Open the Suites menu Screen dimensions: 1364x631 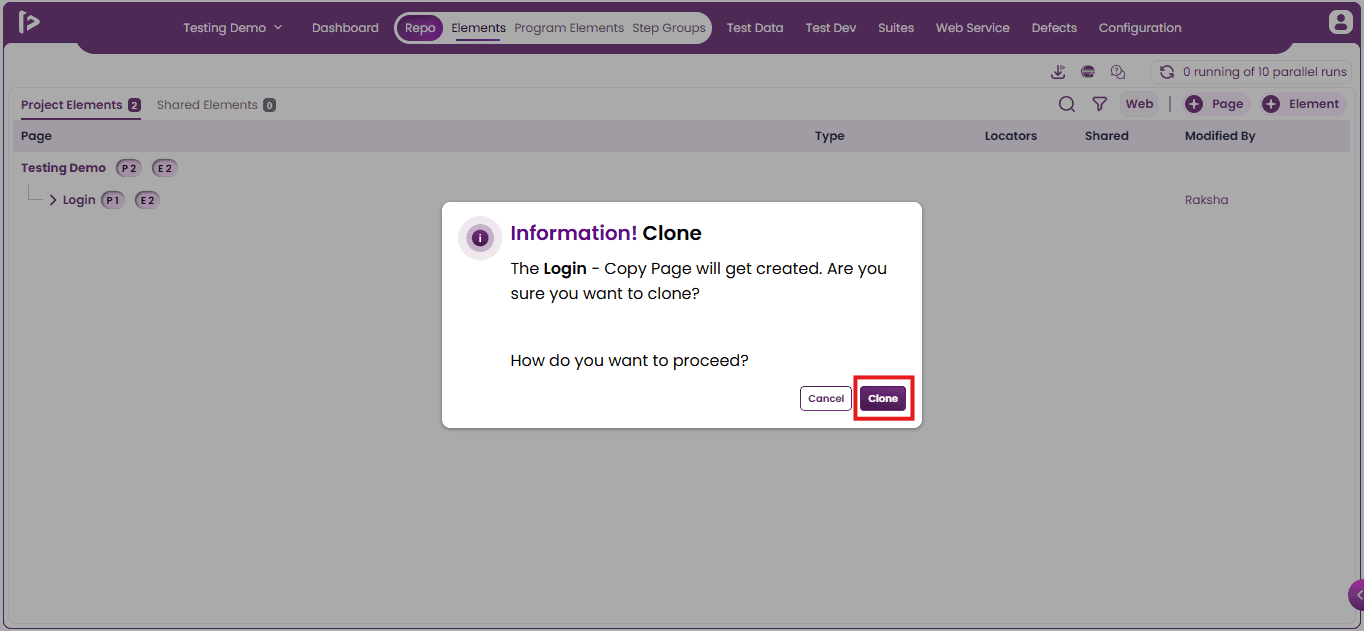pos(896,28)
